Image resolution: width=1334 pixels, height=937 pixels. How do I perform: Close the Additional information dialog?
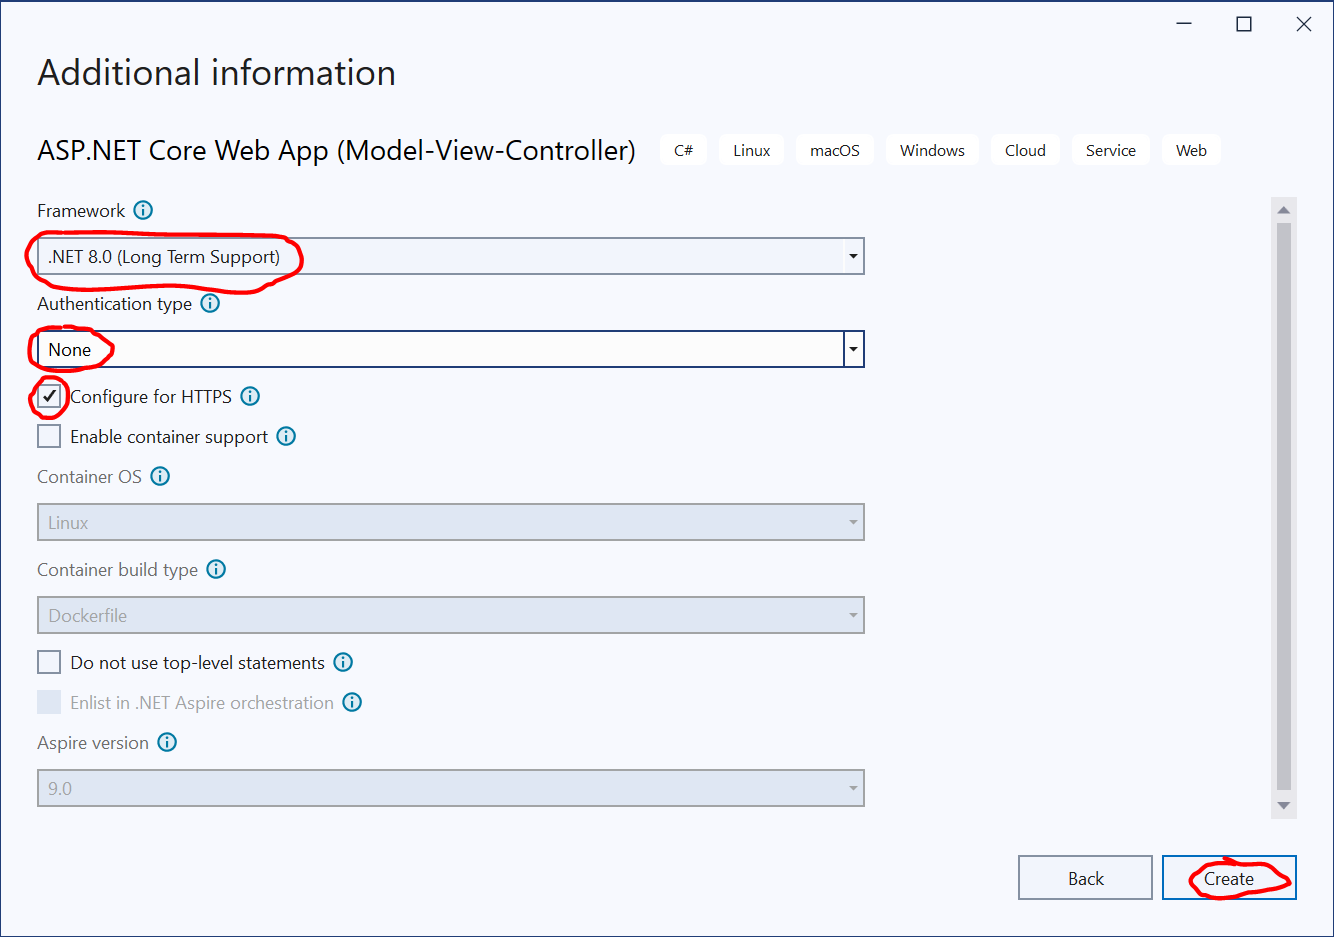point(1304,24)
